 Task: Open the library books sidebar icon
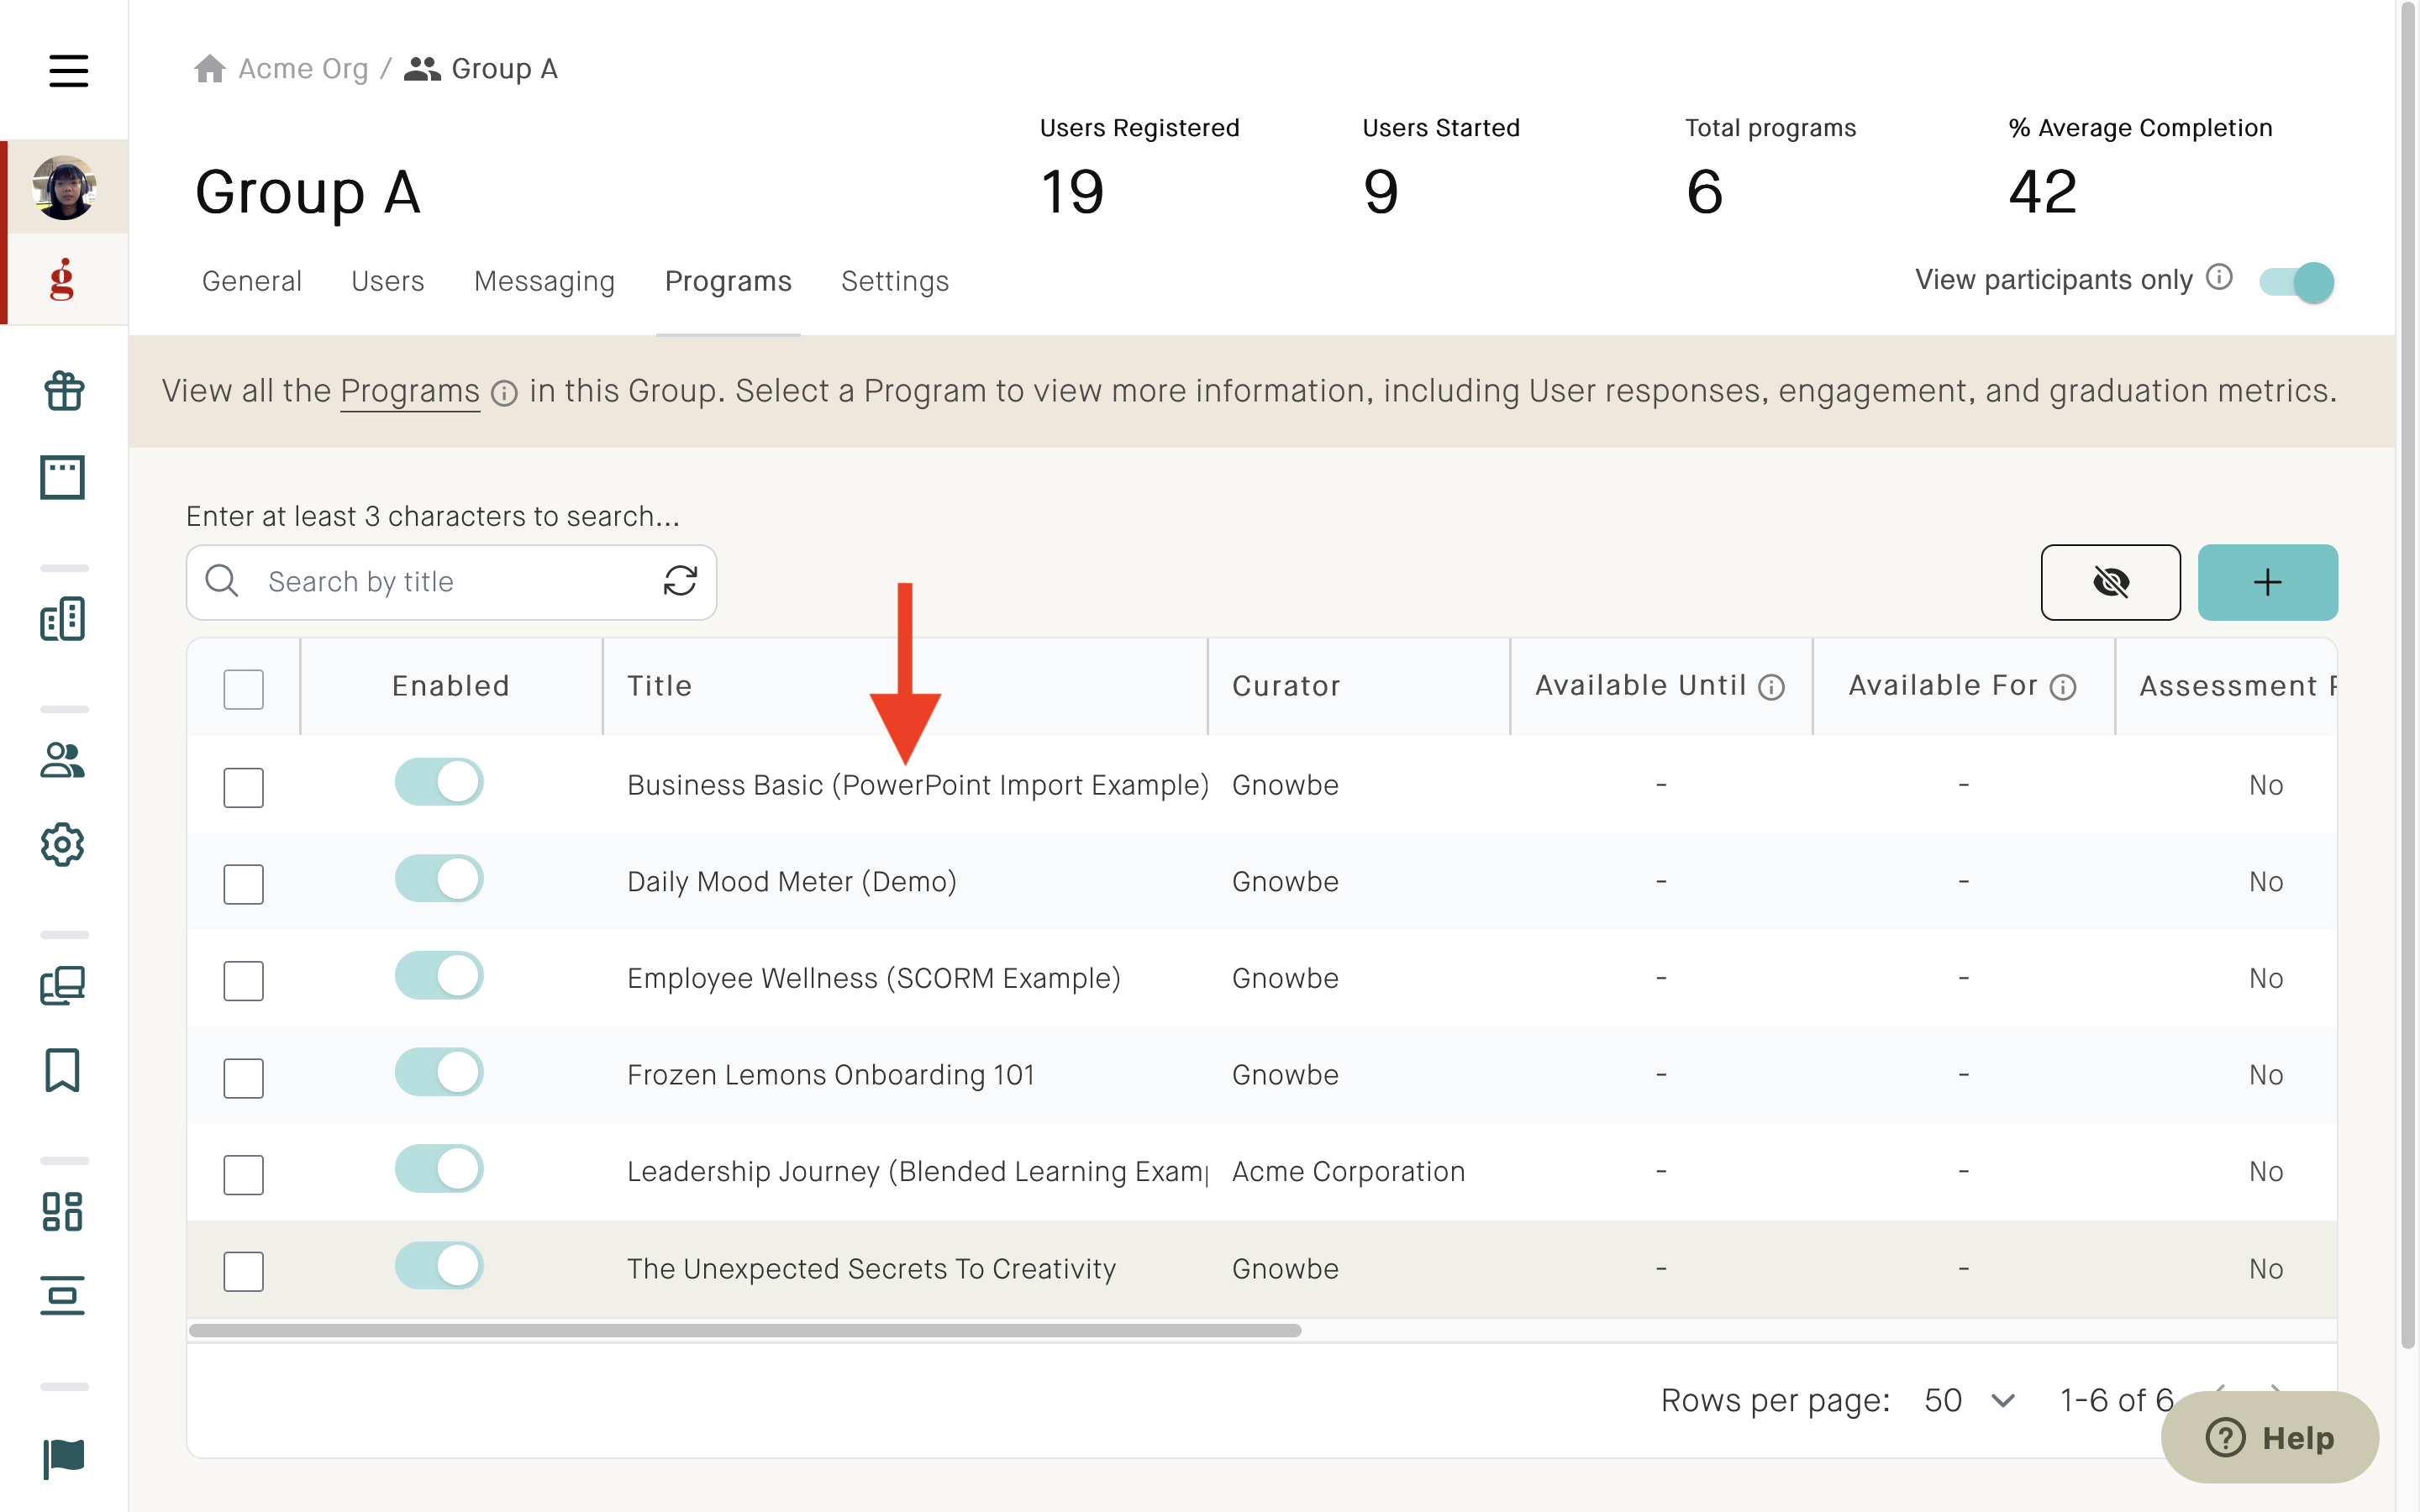click(x=63, y=986)
